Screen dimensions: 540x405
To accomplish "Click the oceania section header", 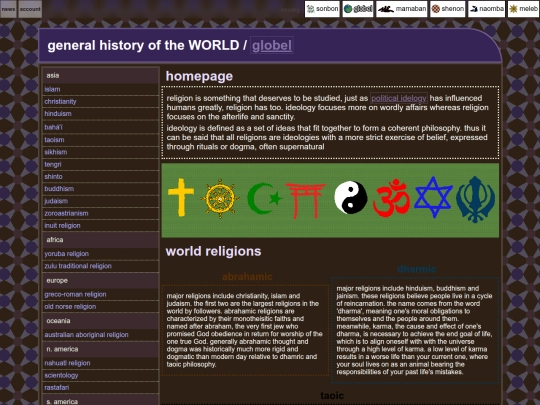I will [101, 321].
